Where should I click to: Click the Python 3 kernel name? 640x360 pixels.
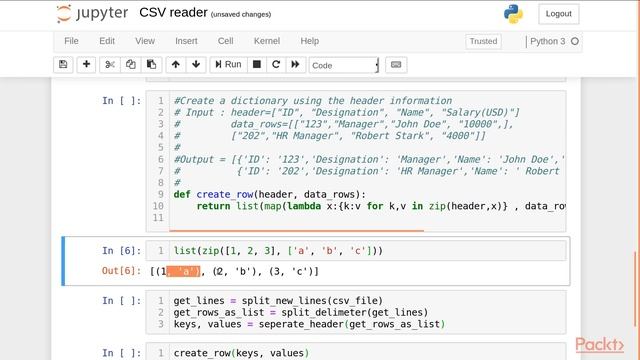click(547, 41)
